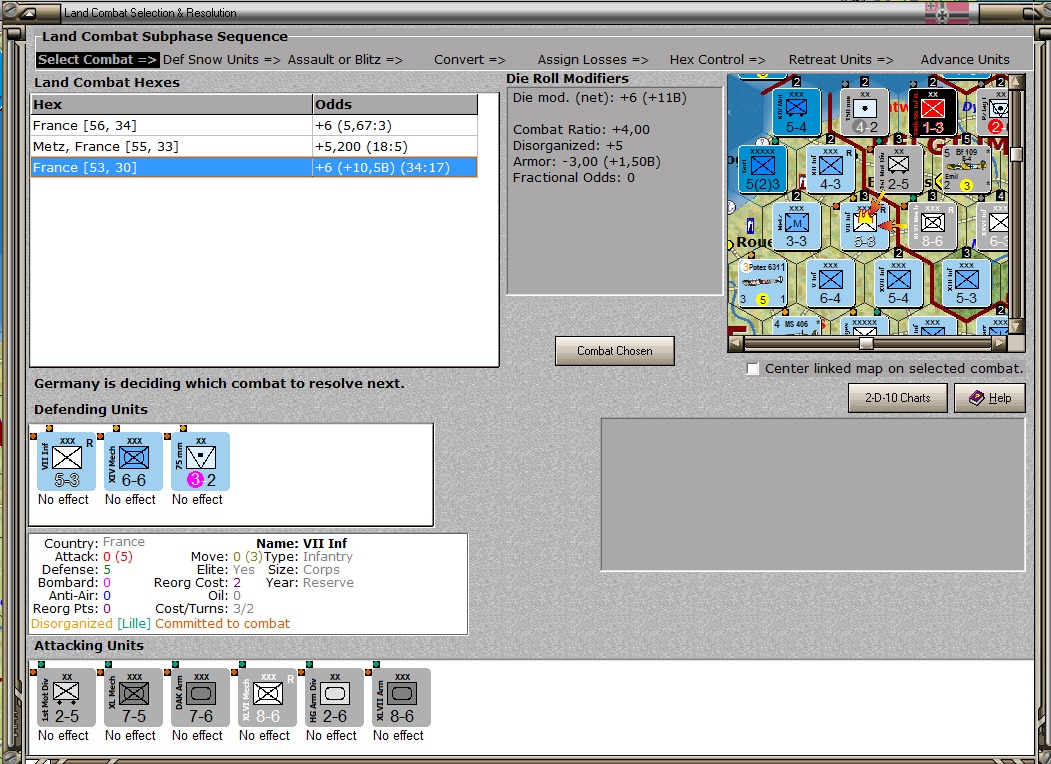Click the title bar left corner button

click(31, 12)
